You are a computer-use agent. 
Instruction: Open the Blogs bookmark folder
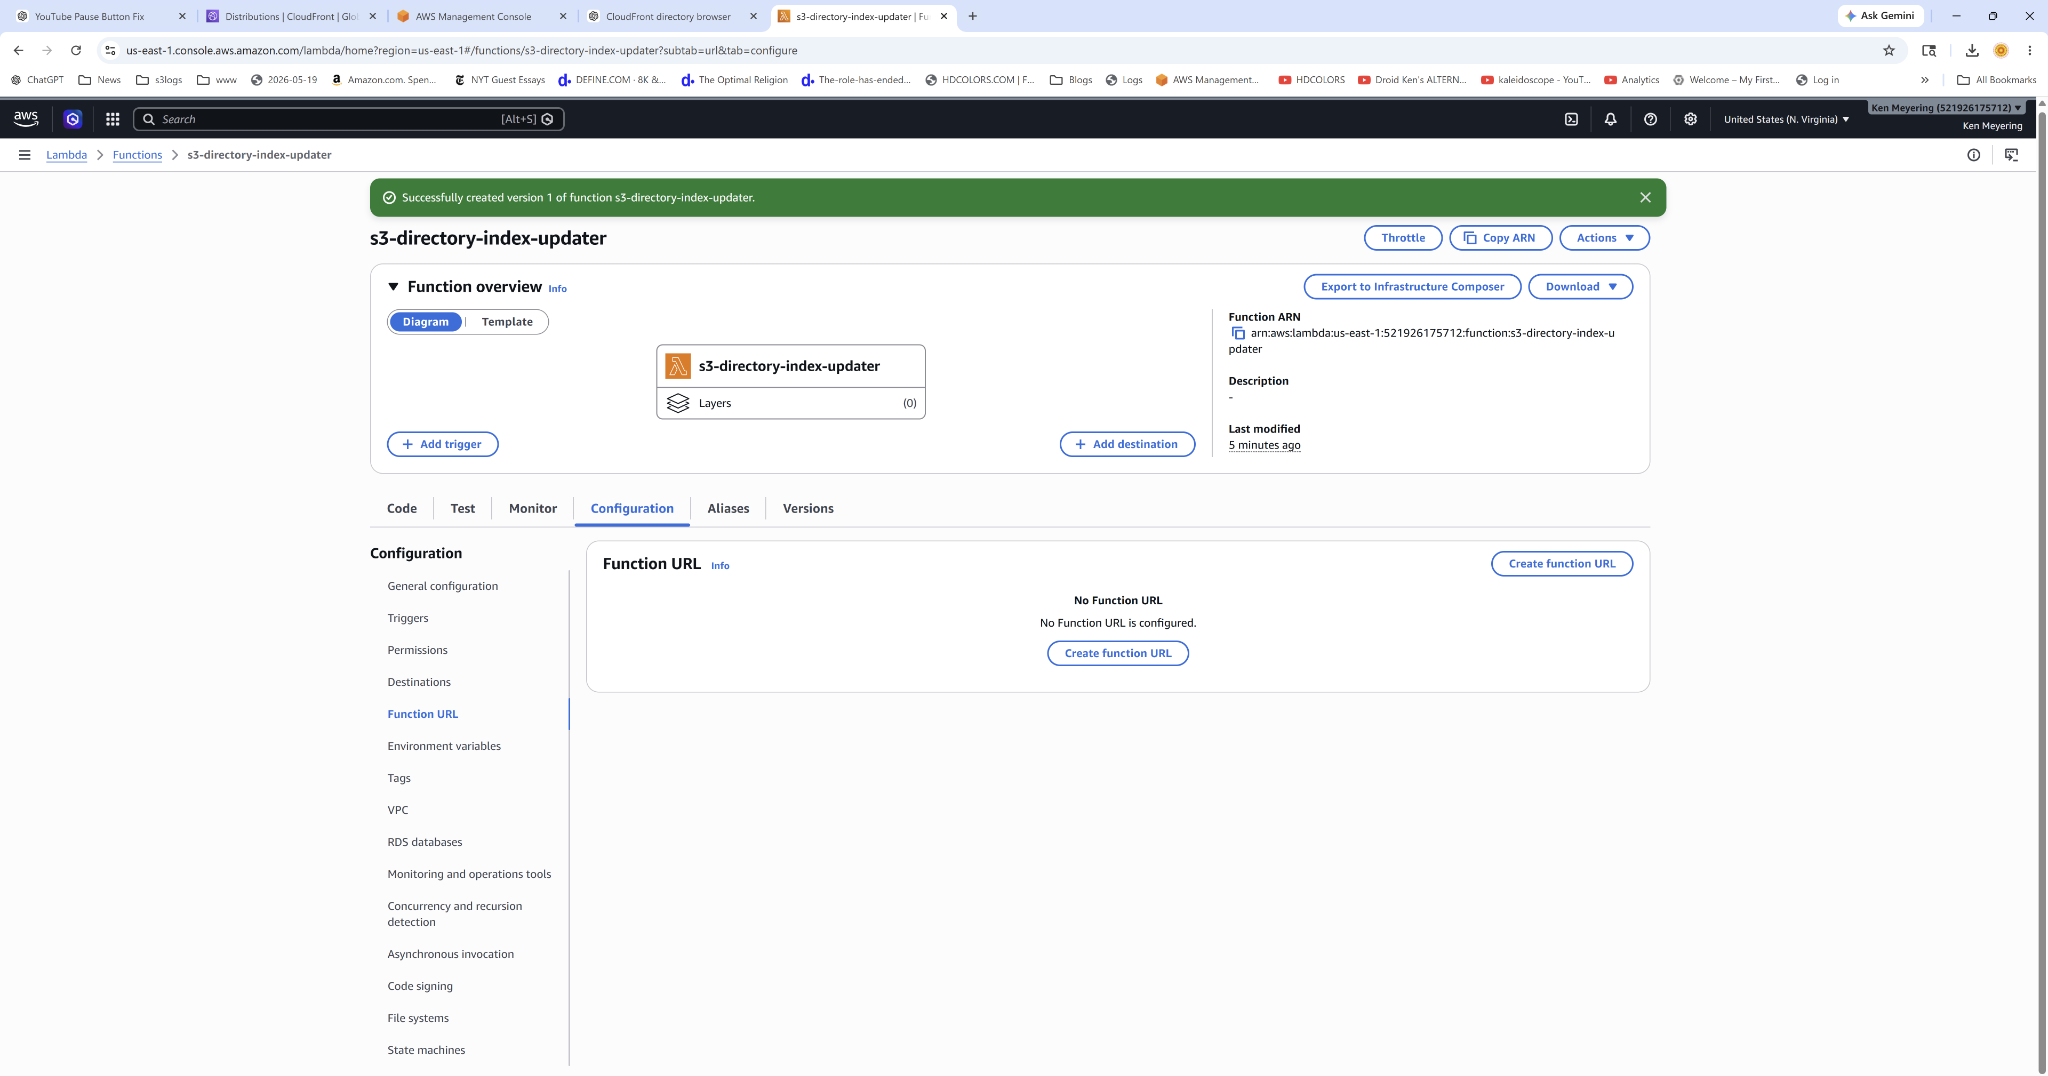click(x=1071, y=80)
